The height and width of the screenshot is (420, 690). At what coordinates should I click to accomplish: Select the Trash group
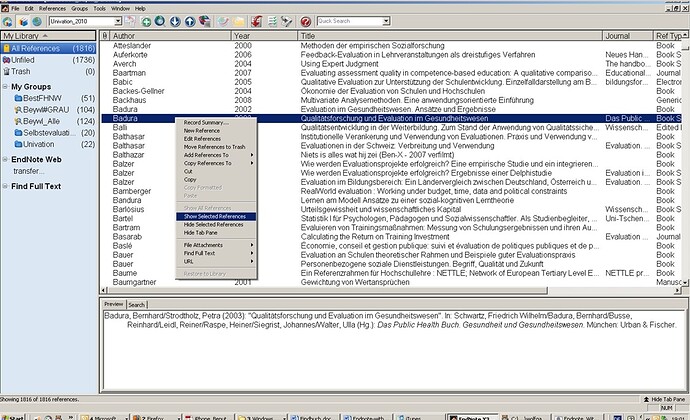pos(48,71)
